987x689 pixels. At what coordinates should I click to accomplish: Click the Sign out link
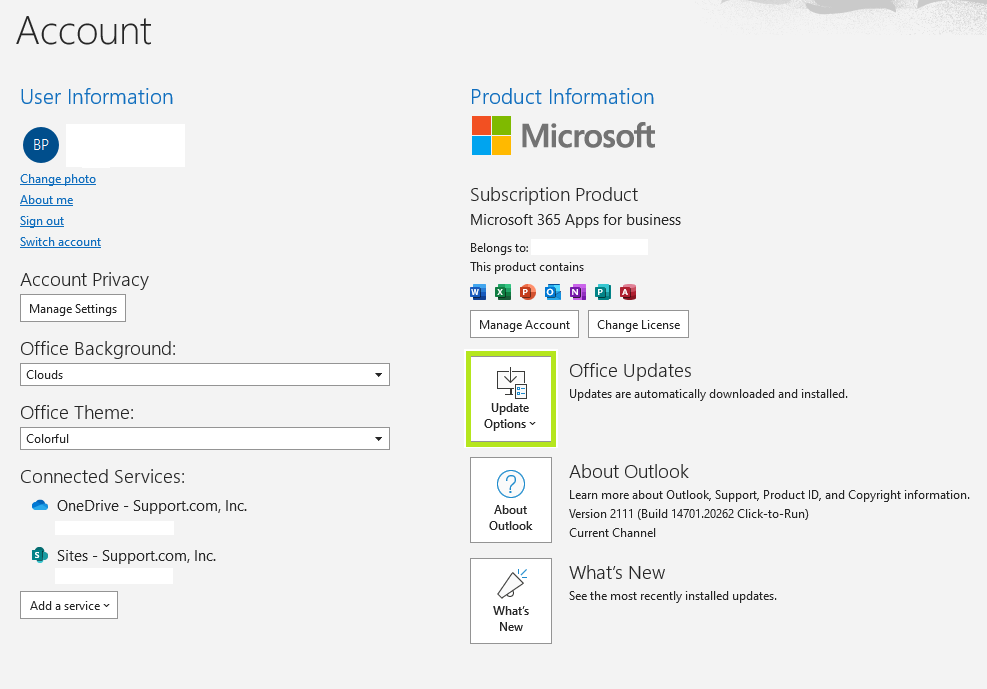[42, 221]
